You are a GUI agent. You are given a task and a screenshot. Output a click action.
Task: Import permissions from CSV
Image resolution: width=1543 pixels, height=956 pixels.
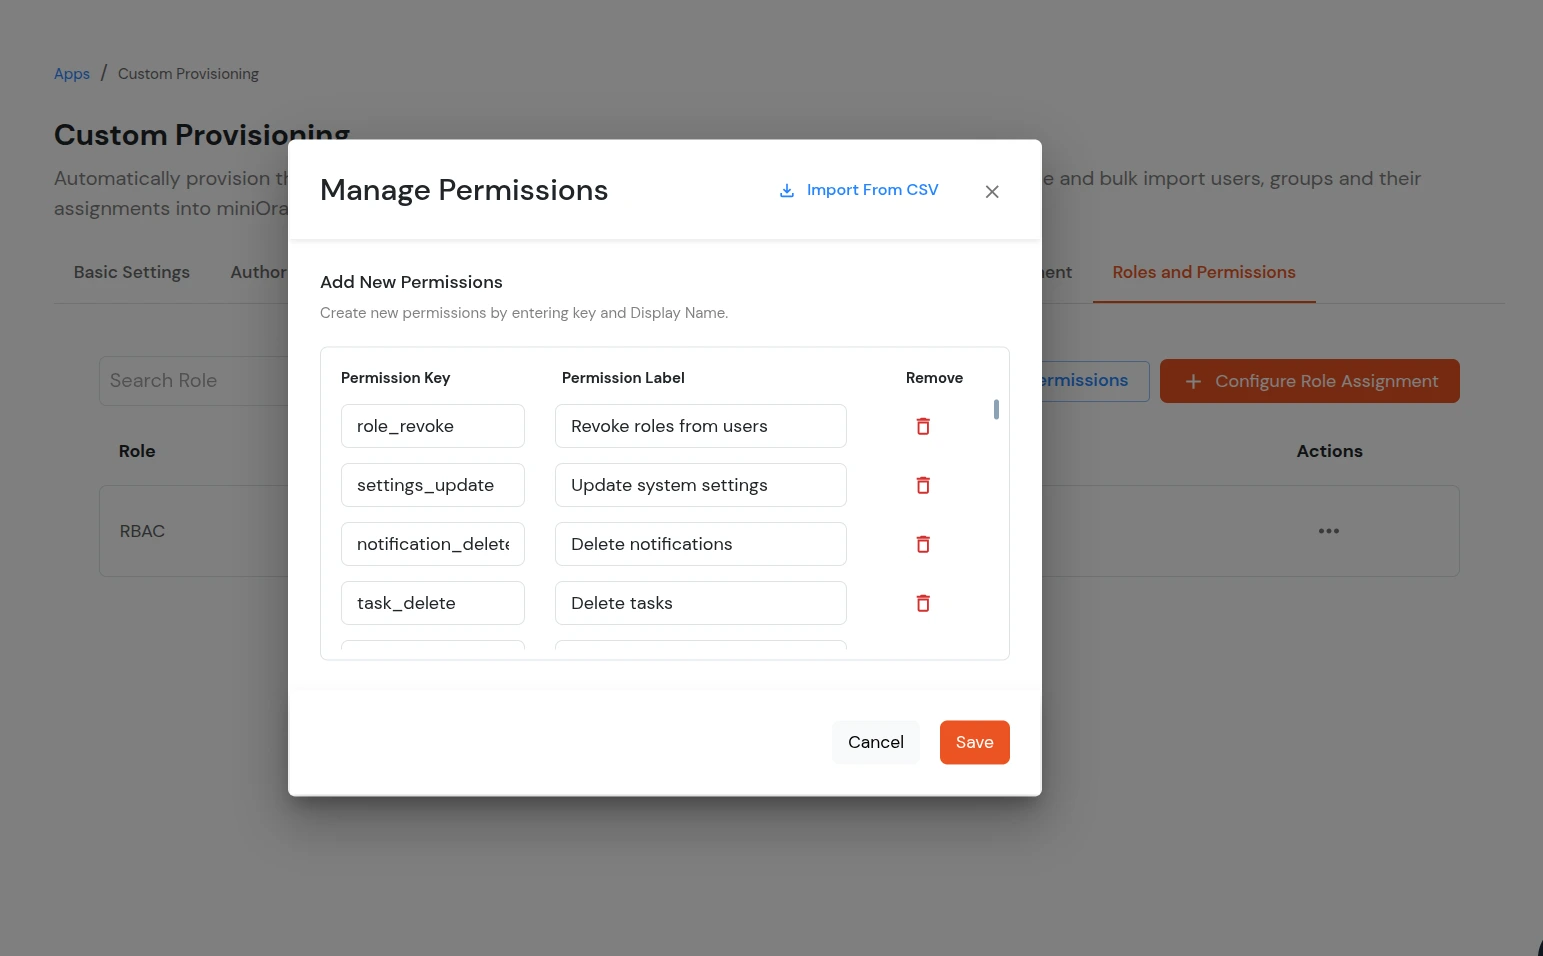[x=871, y=189]
